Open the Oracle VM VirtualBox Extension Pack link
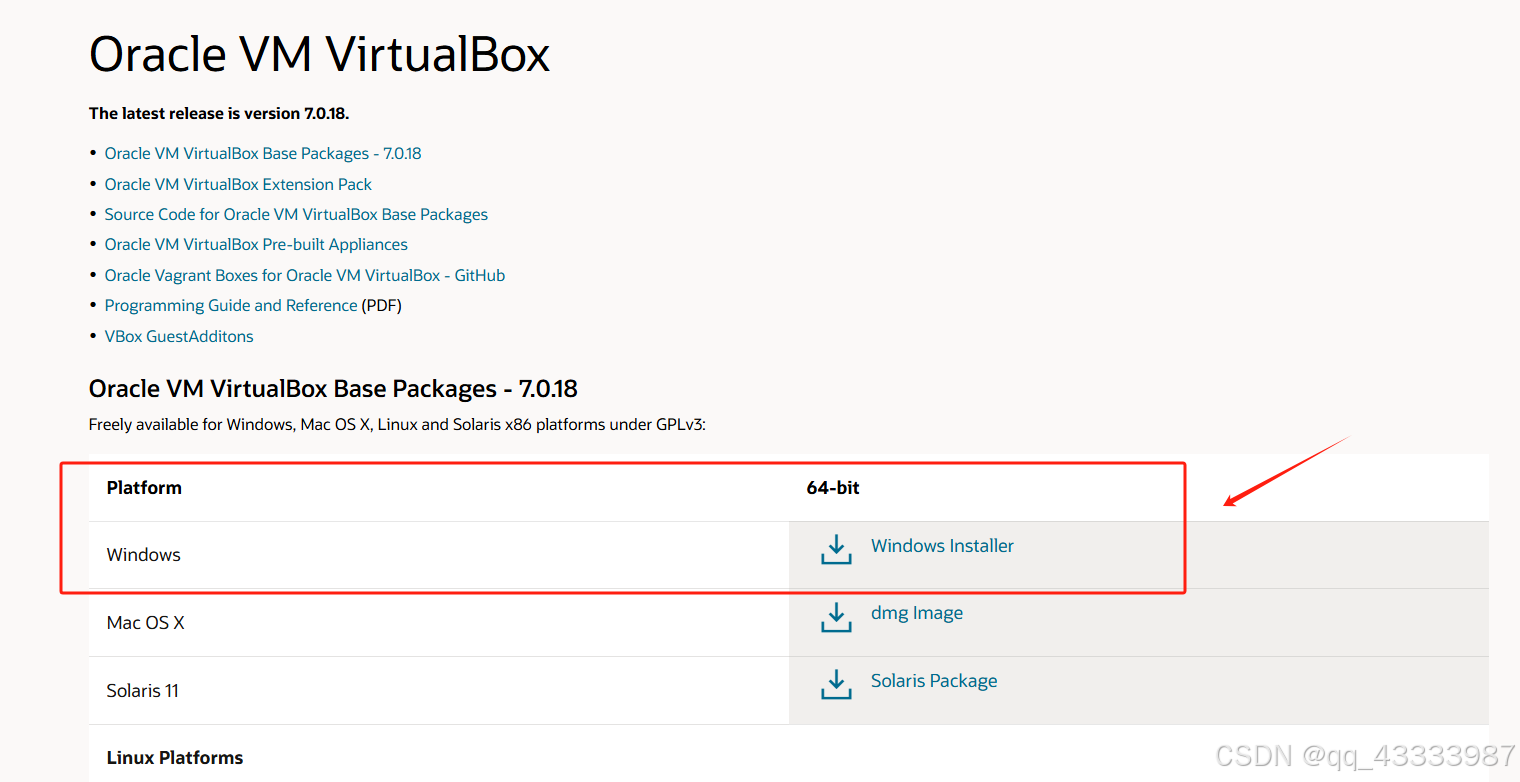 click(x=238, y=184)
